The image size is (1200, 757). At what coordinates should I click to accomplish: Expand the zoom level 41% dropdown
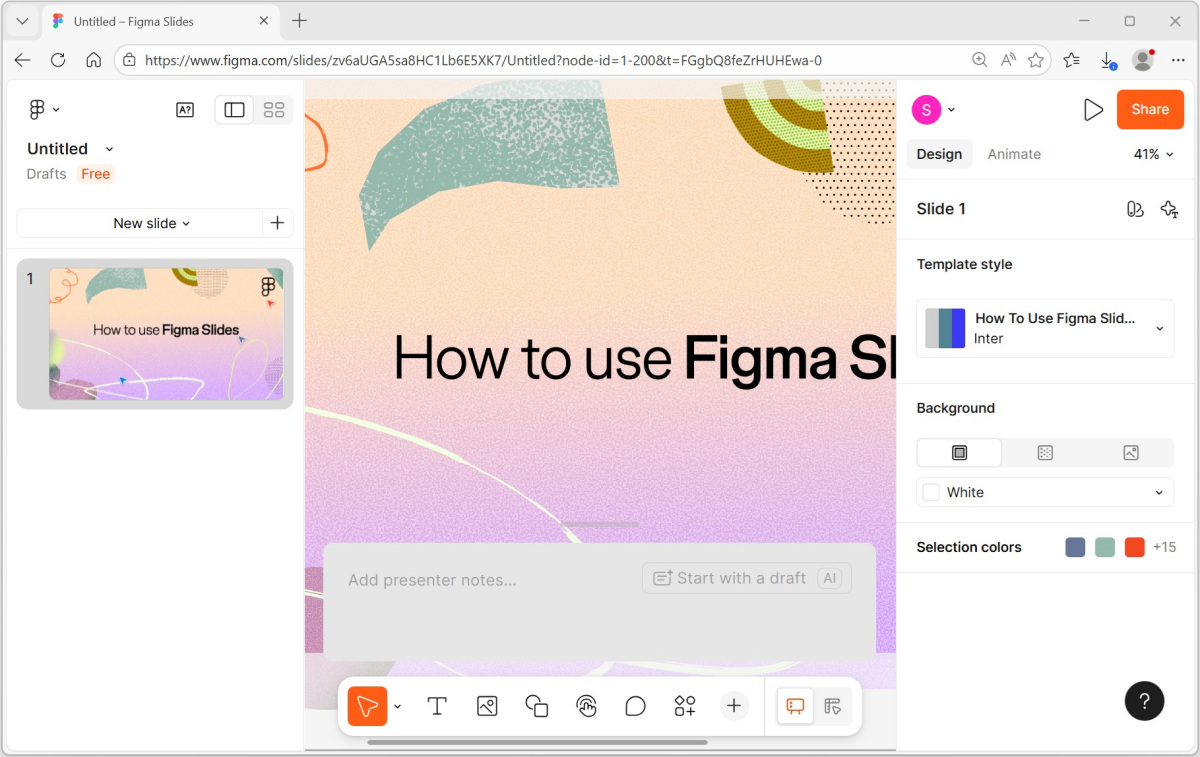click(x=1153, y=154)
